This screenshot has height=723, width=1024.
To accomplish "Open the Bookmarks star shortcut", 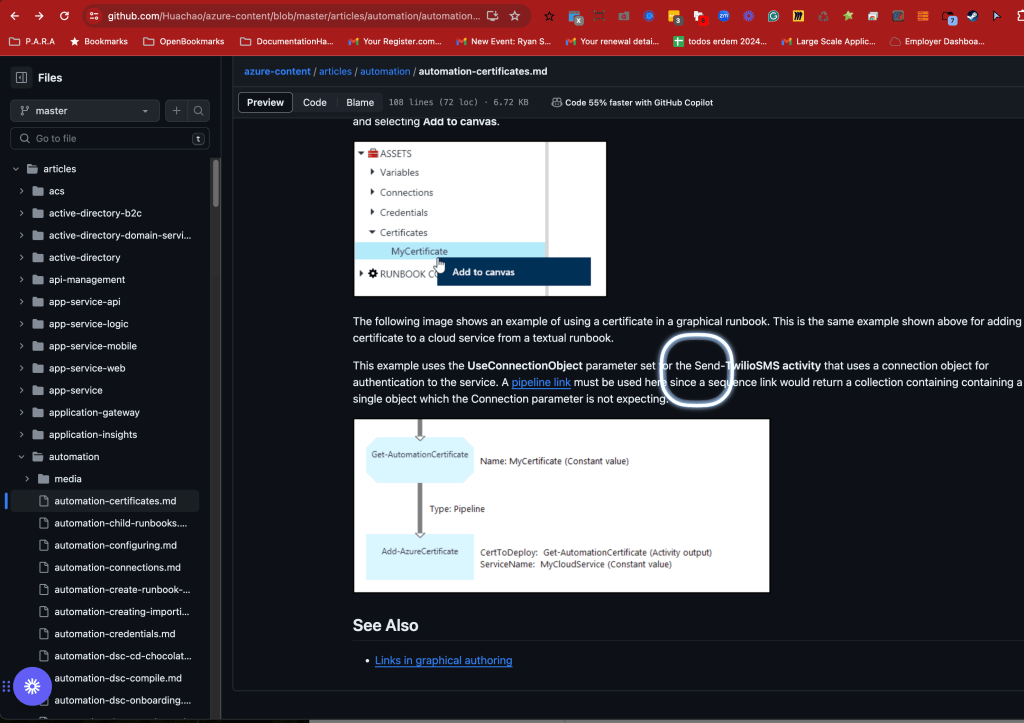I will (x=99, y=41).
